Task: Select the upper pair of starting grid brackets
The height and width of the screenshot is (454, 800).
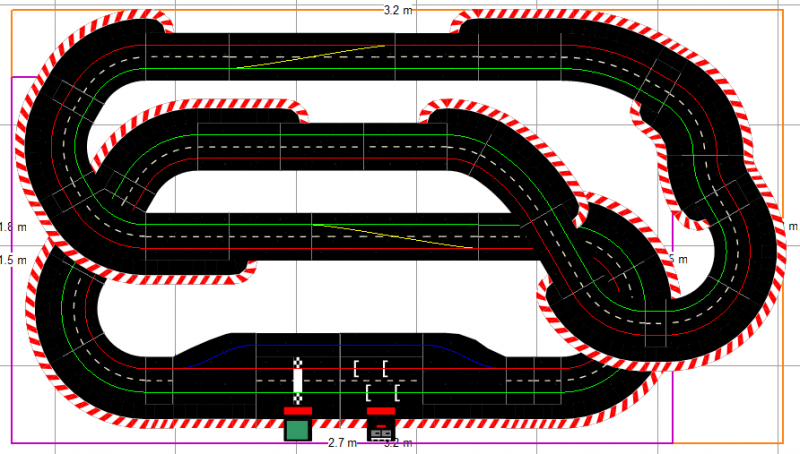Action: pyautogui.click(x=370, y=368)
